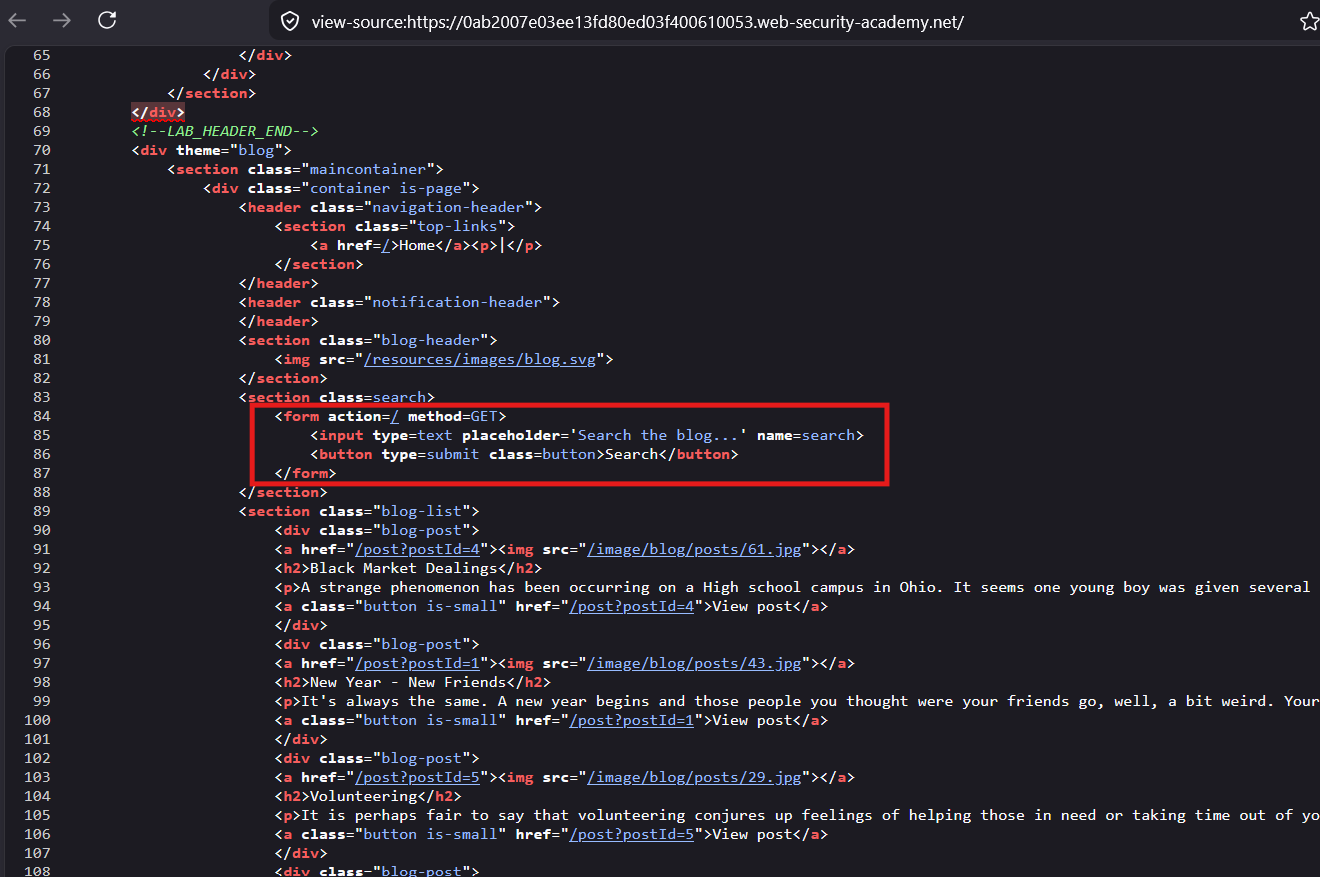This screenshot has height=877, width=1320.
Task: Open the /post?postId=5 link on line 106
Action: (632, 834)
